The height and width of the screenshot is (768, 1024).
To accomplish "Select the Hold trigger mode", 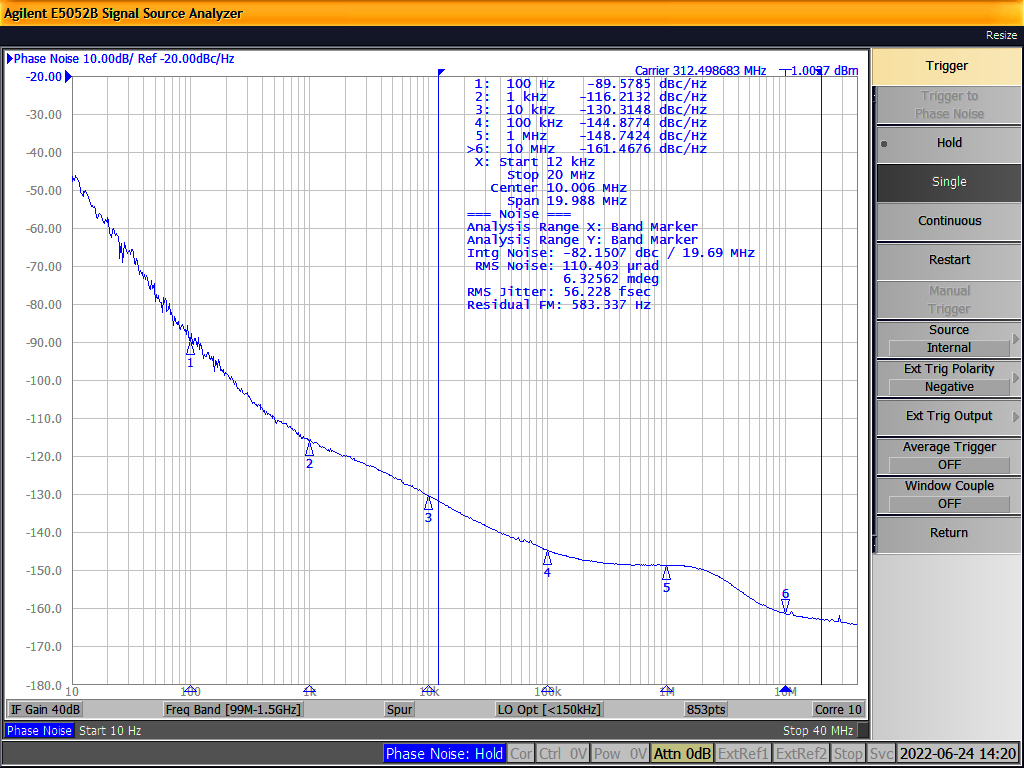I will (948, 143).
